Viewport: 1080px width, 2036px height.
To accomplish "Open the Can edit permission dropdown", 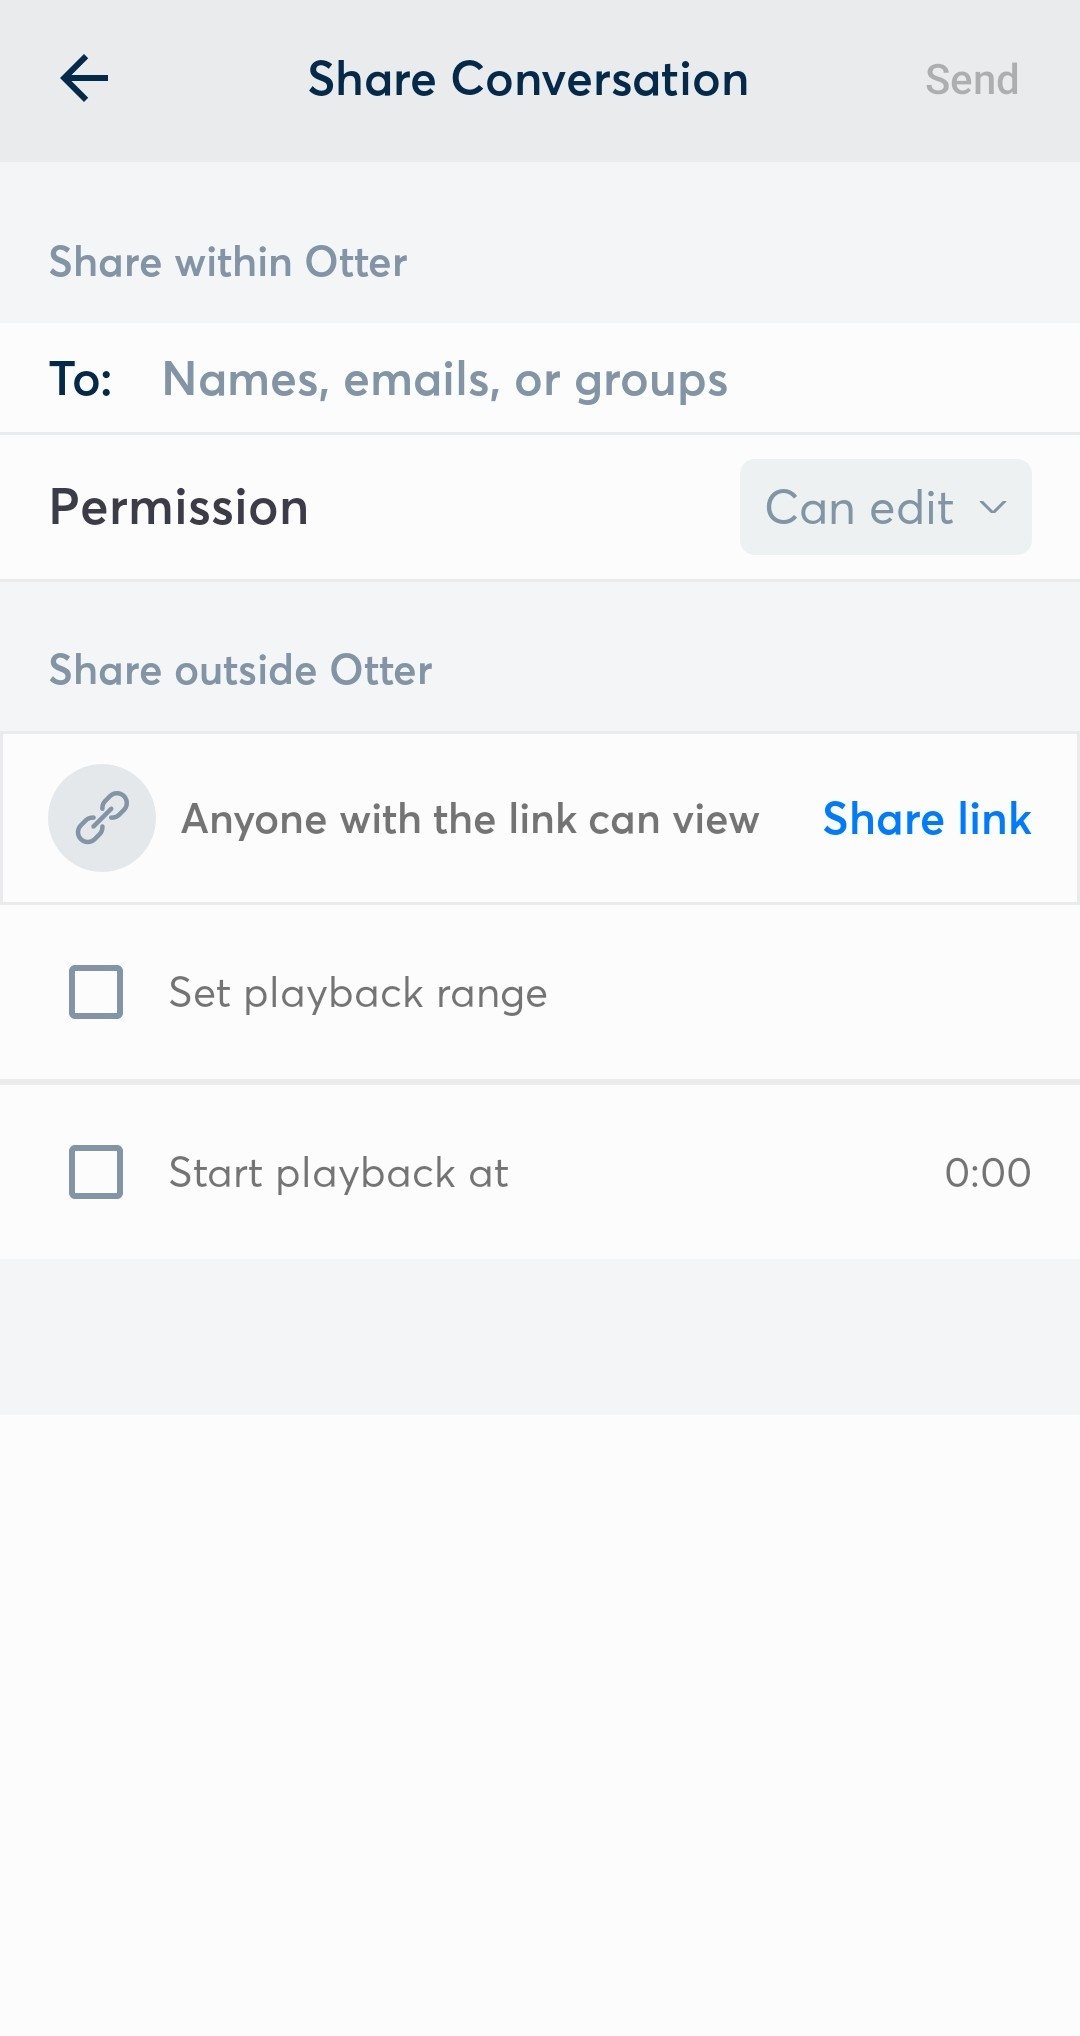I will click(x=885, y=507).
